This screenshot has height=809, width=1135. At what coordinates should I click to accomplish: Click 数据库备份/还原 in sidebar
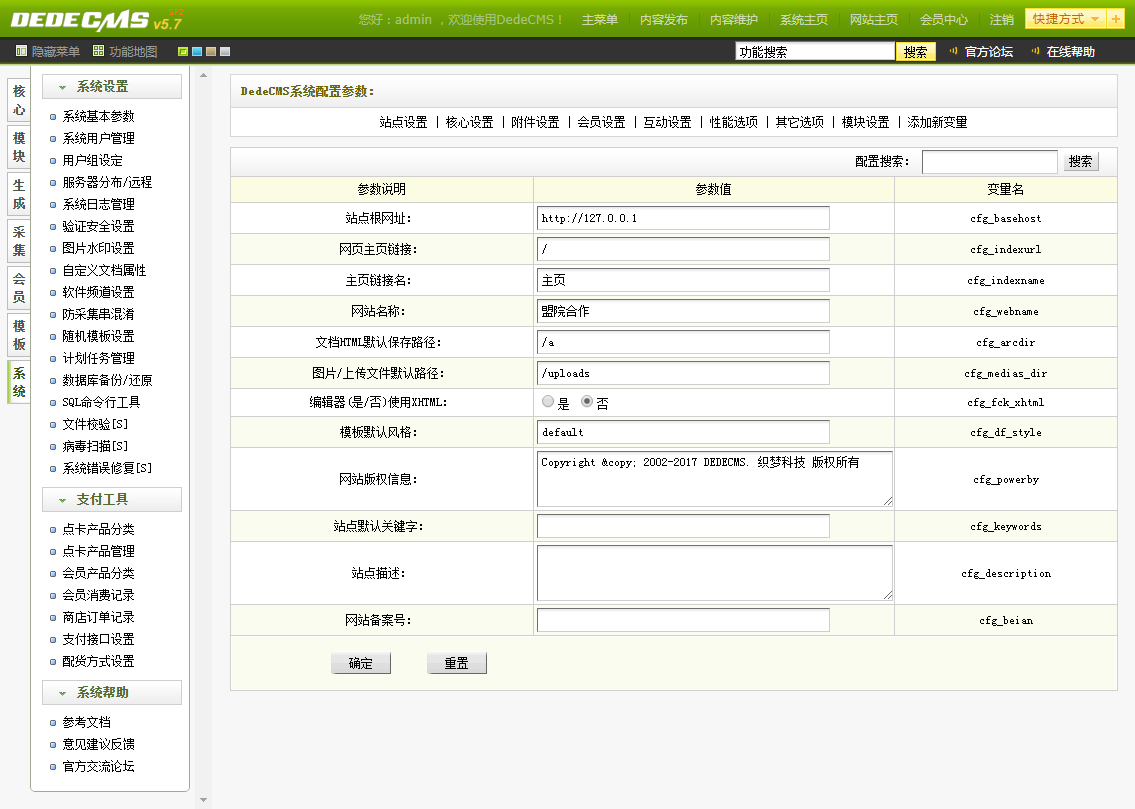tap(107, 380)
